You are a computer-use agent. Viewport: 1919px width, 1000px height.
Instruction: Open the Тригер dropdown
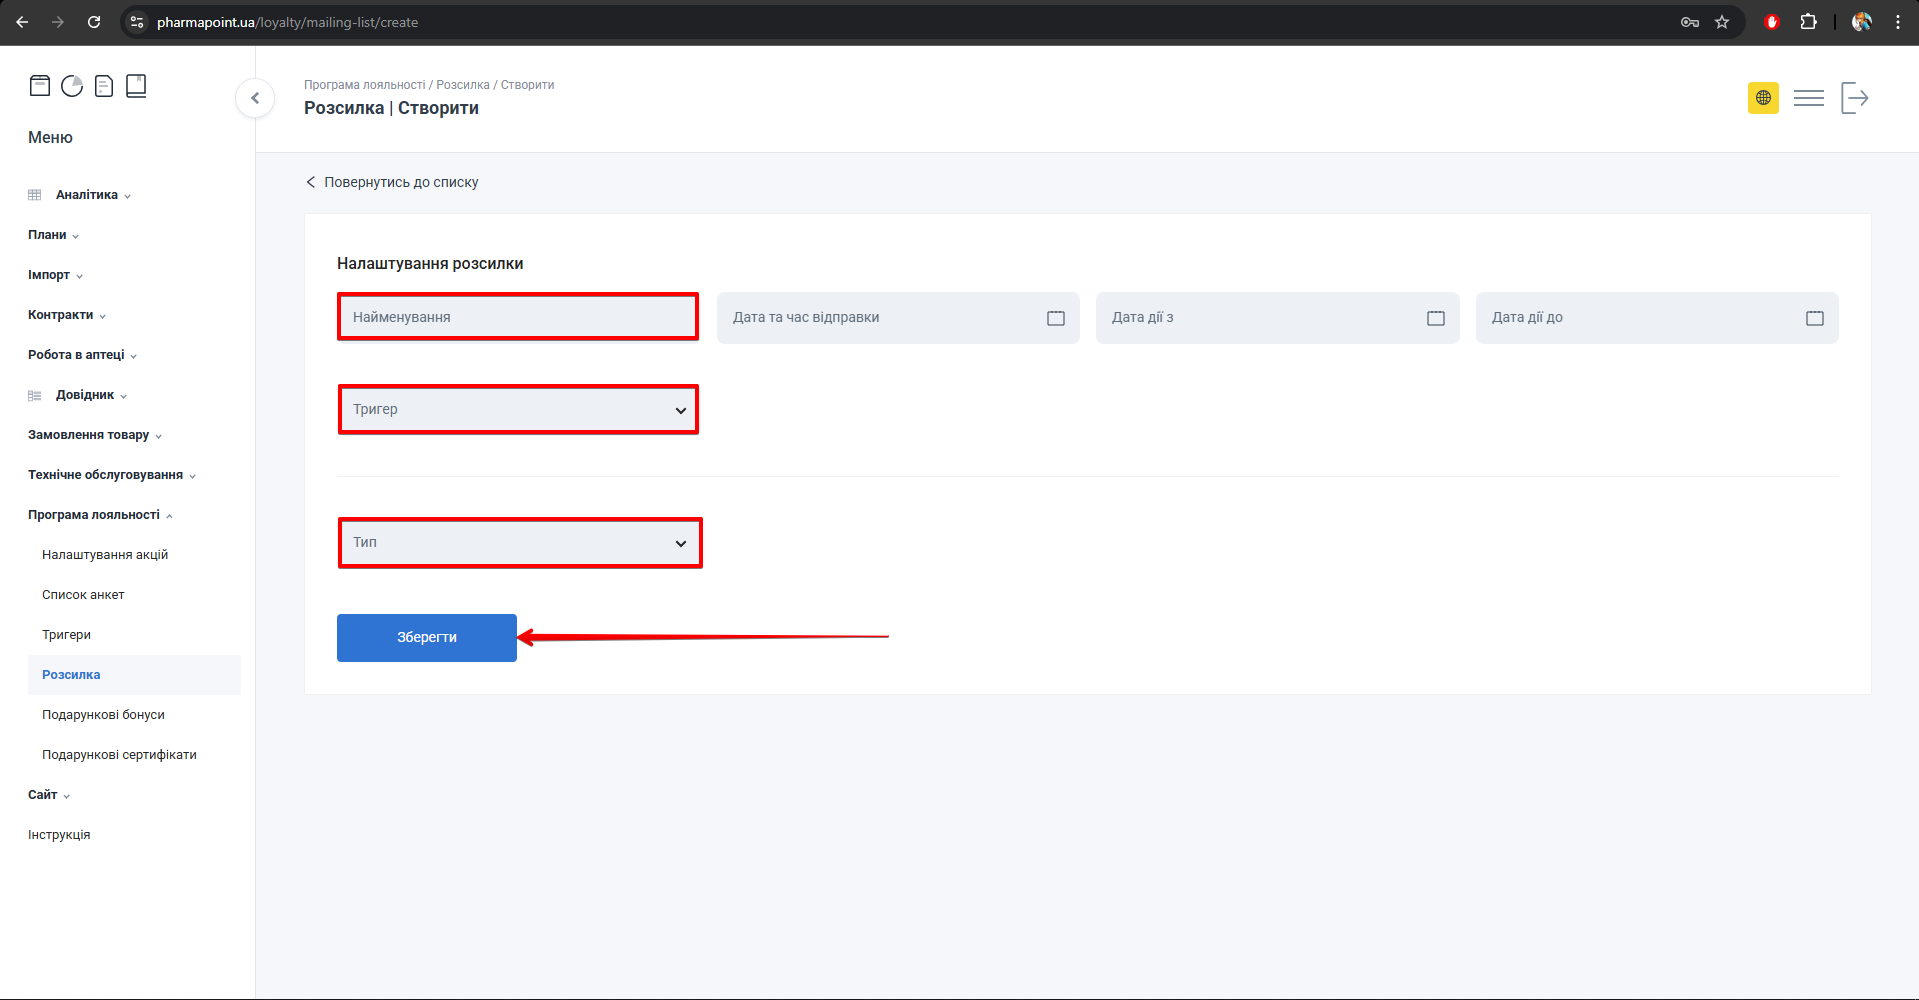pos(518,410)
